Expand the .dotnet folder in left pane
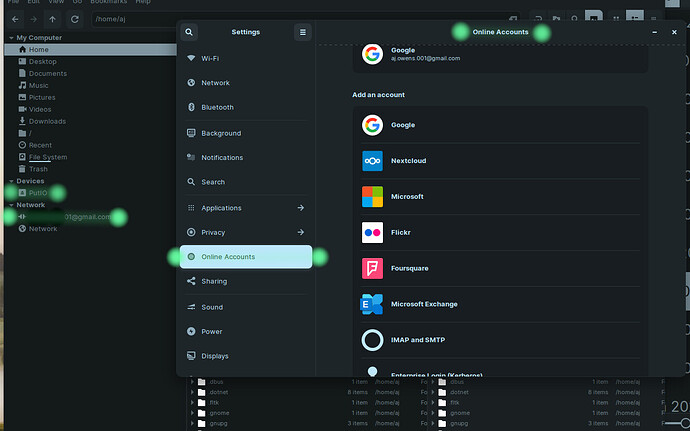The width and height of the screenshot is (690, 431). (192, 392)
